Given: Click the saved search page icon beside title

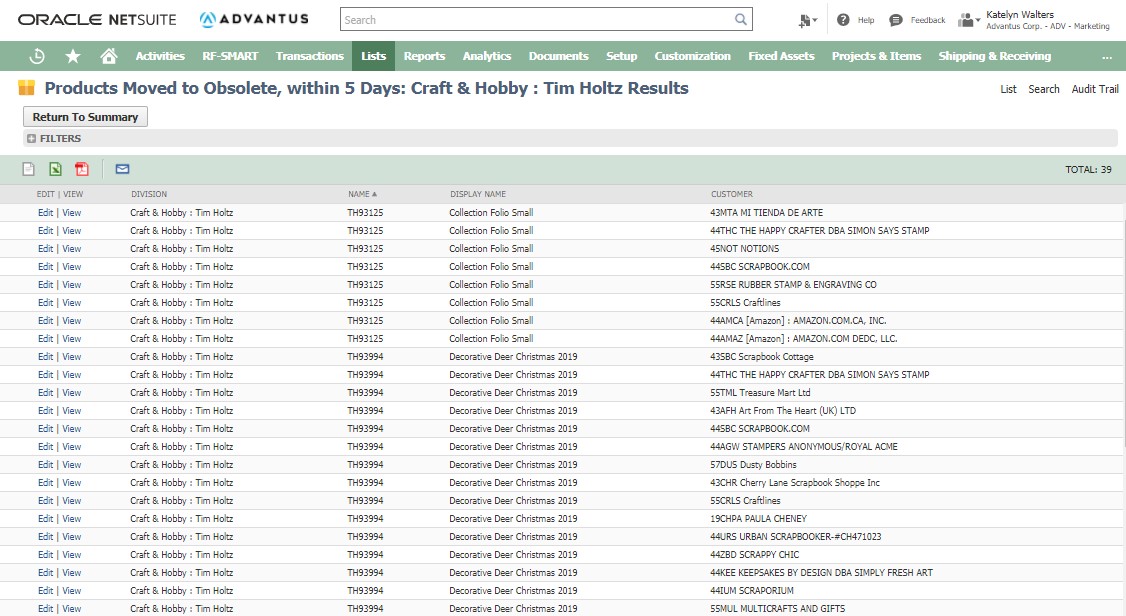Looking at the screenshot, I should 27,88.
